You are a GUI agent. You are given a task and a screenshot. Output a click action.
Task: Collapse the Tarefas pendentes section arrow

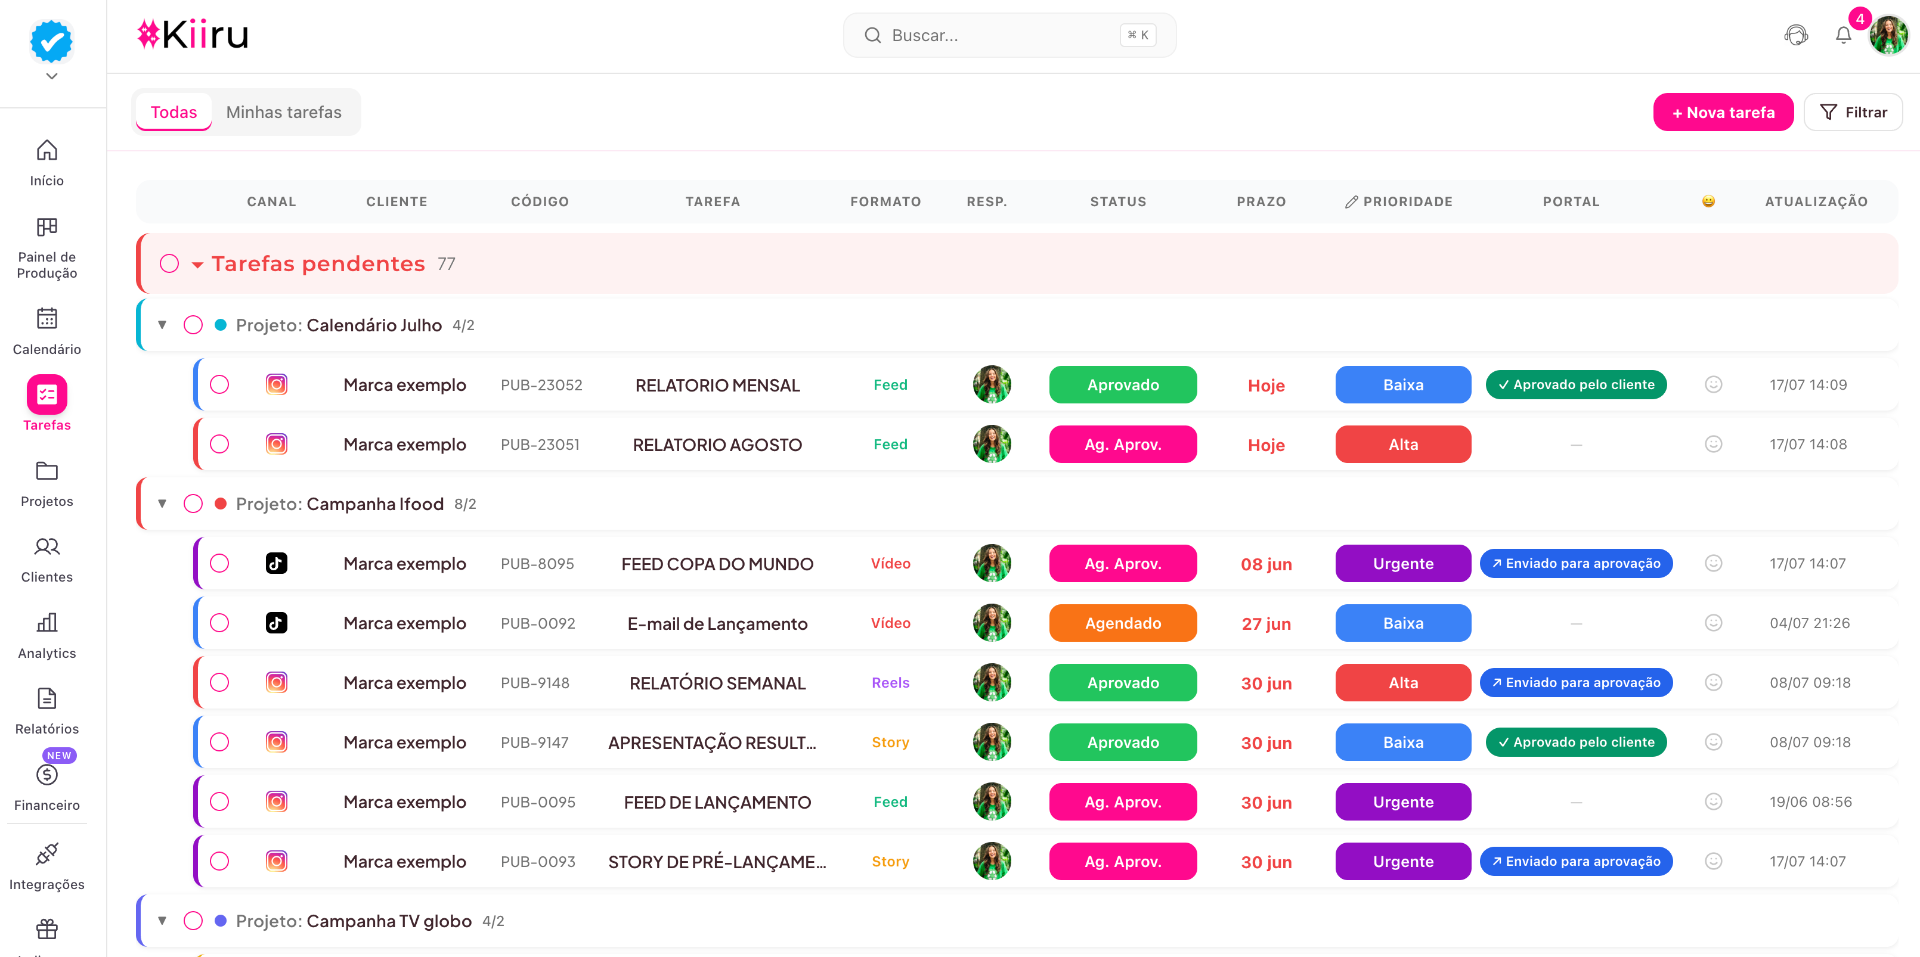coord(198,265)
